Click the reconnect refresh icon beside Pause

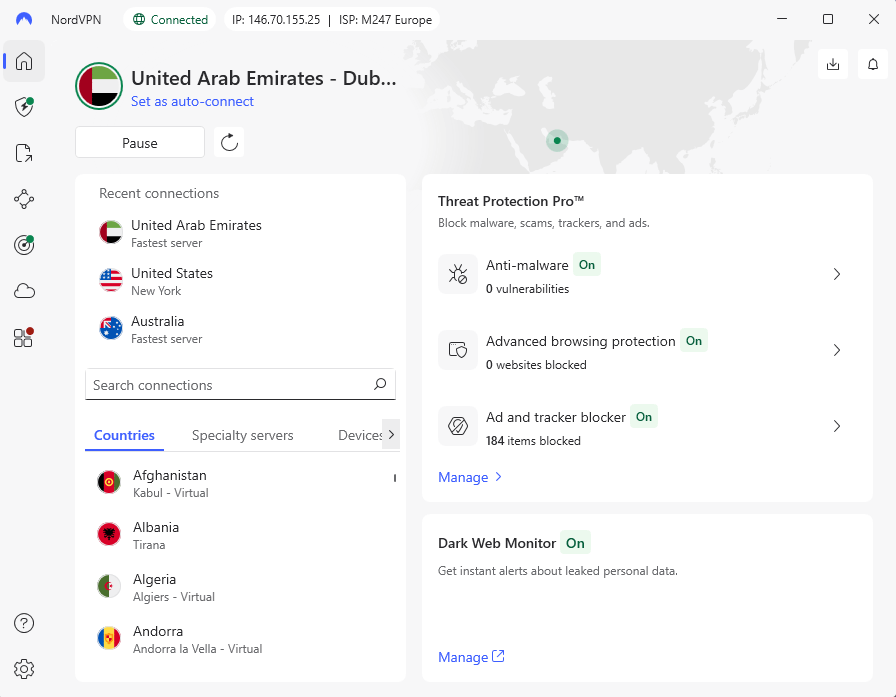coord(228,142)
